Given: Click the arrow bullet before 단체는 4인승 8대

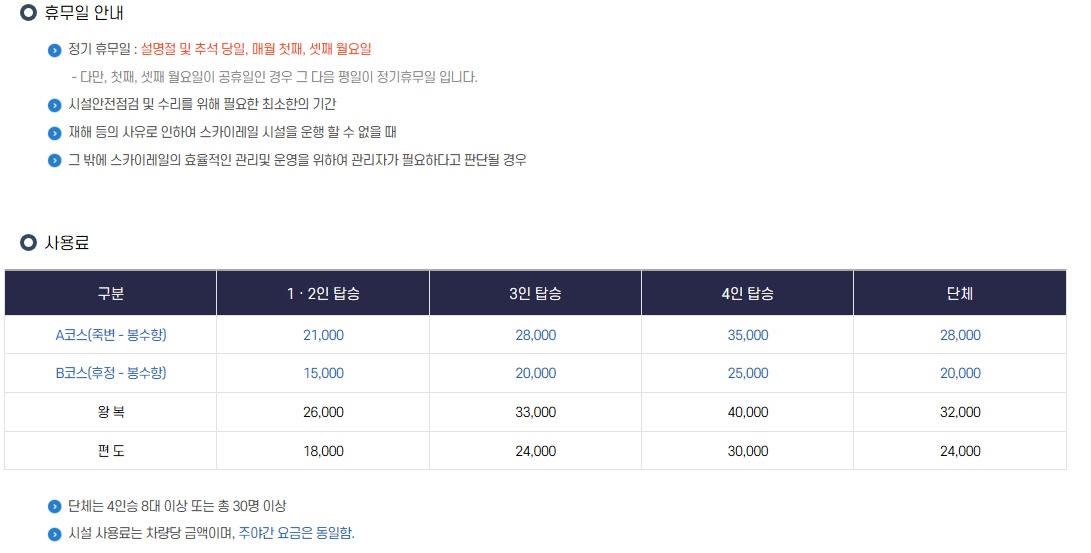Looking at the screenshot, I should [54, 506].
